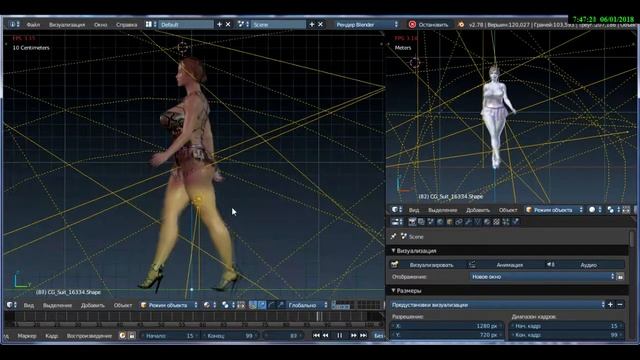Open the Маркер menu in the timeline
Image resolution: width=640 pixels, height=360 pixels.
tap(27, 336)
